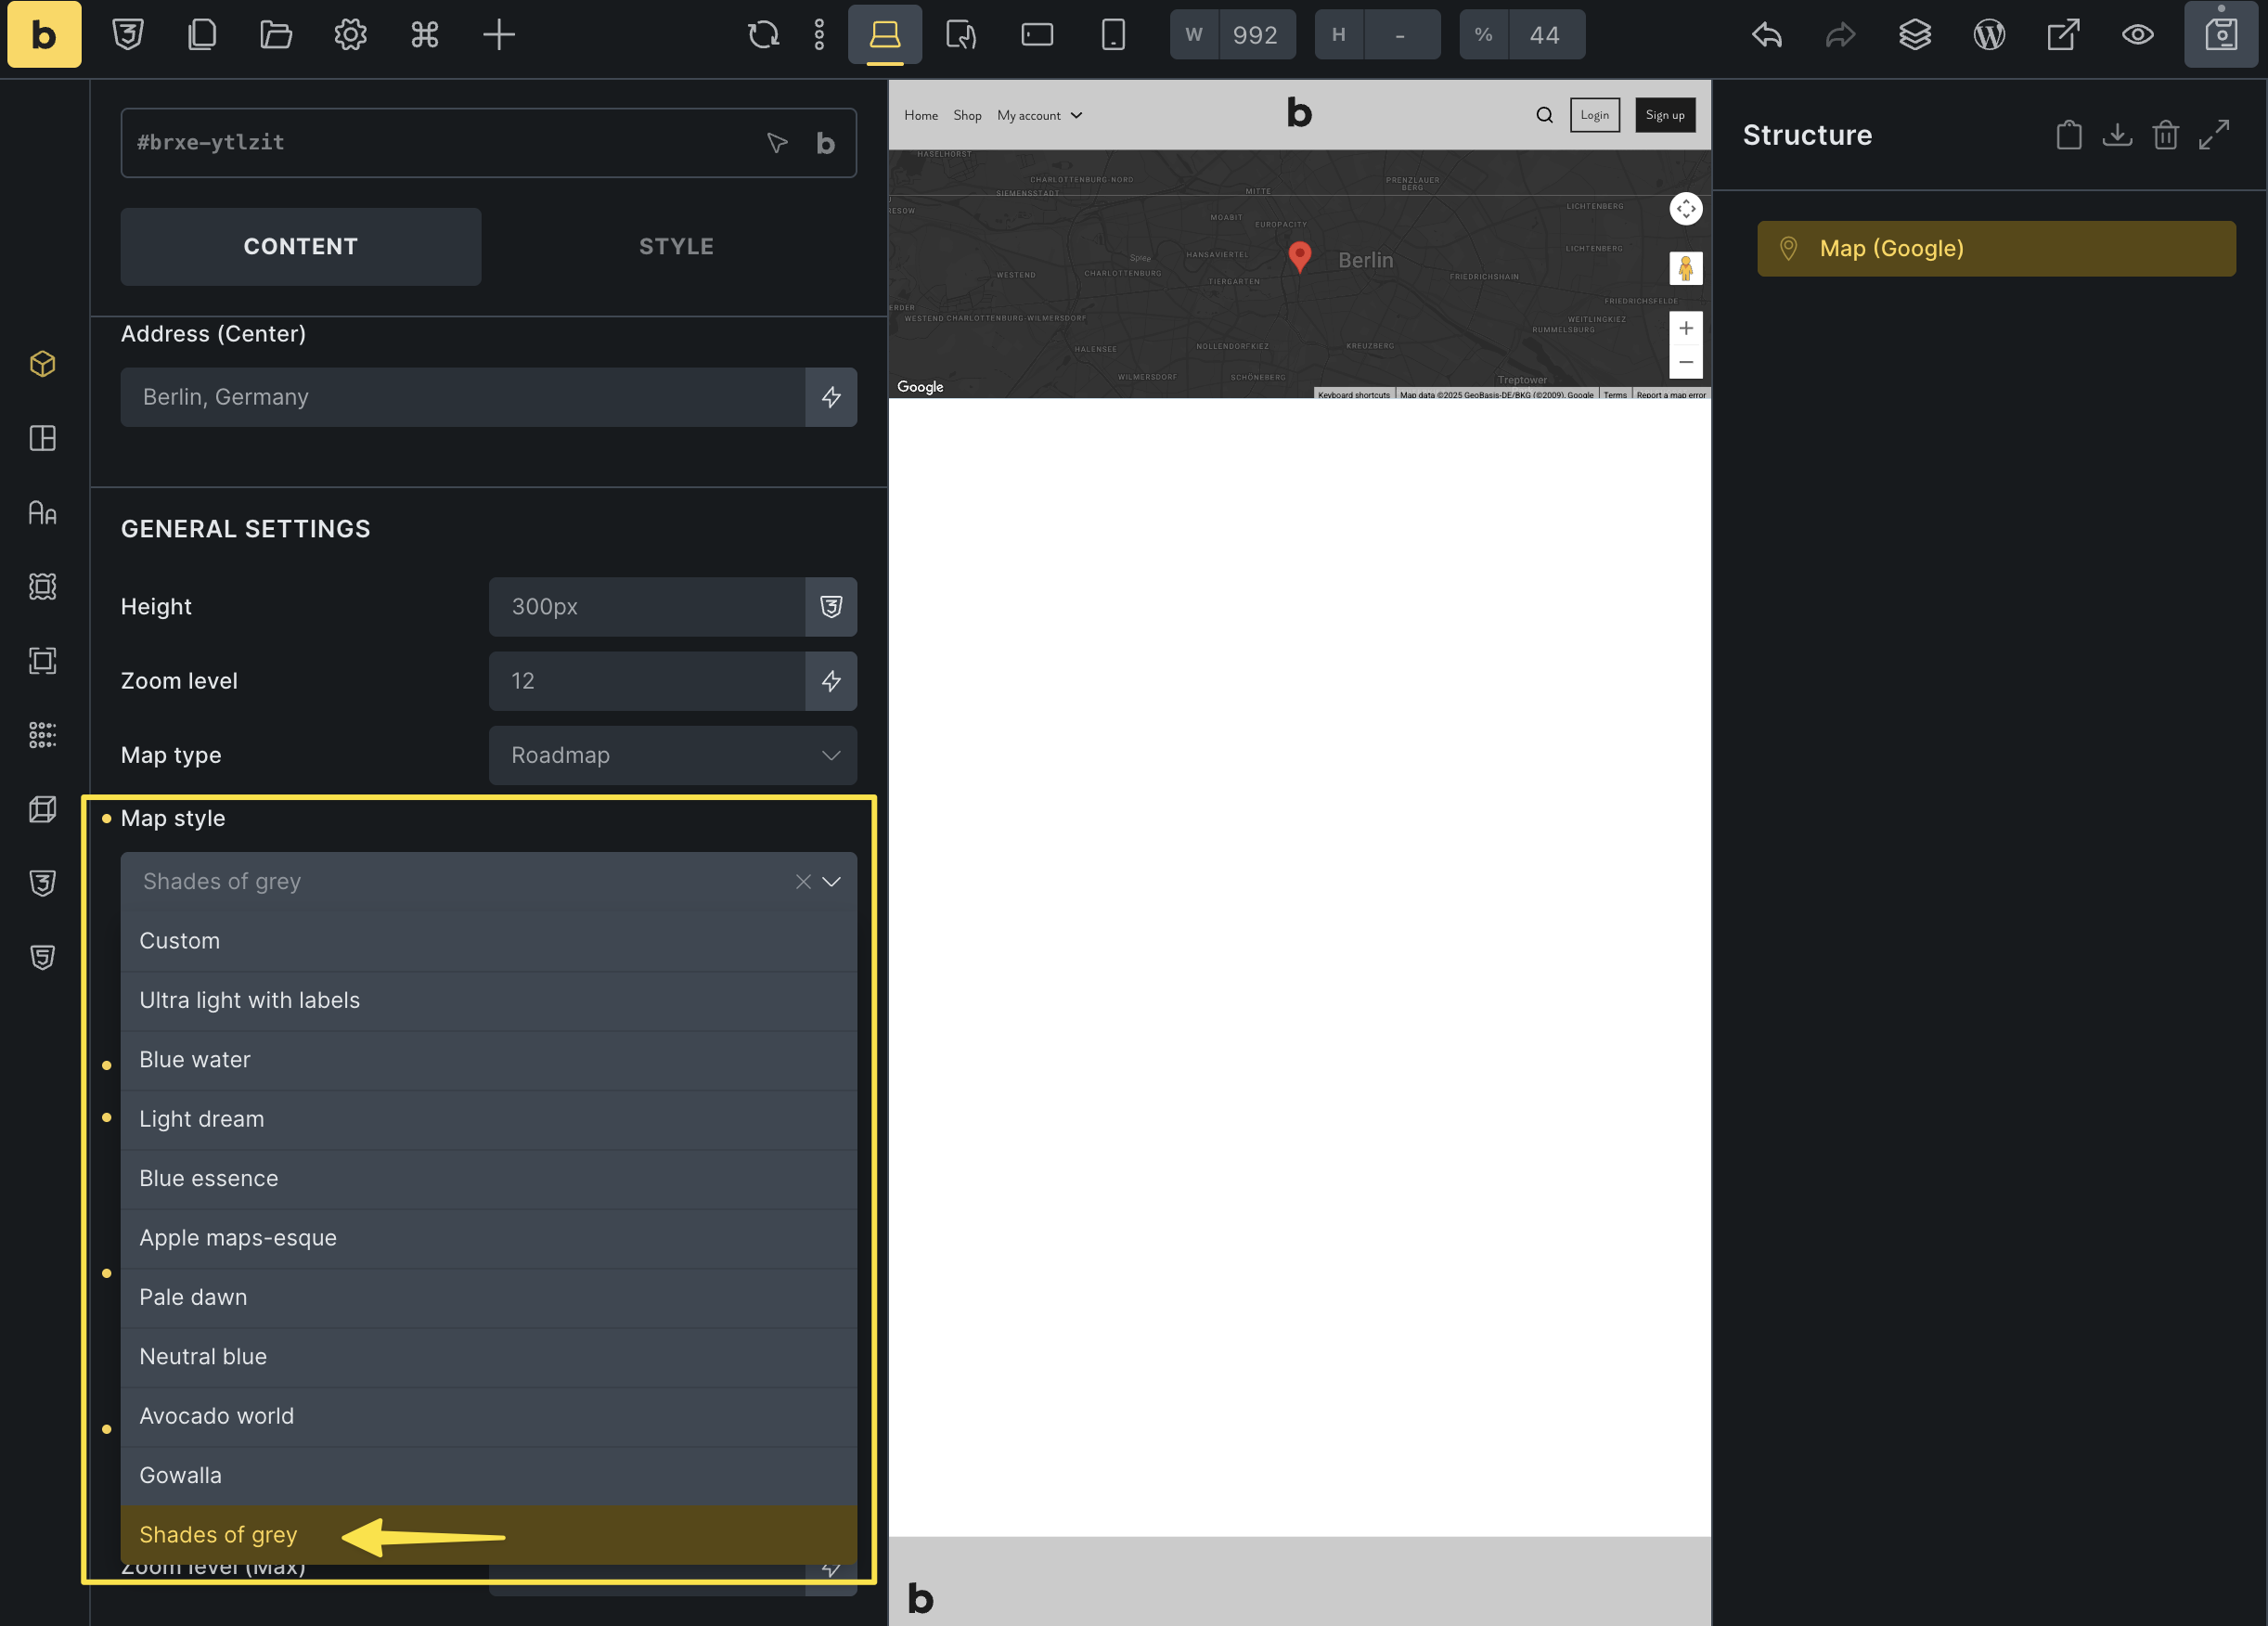The image size is (2268, 1626).
Task: Click the canvas width field showing 992
Action: (x=1255, y=35)
